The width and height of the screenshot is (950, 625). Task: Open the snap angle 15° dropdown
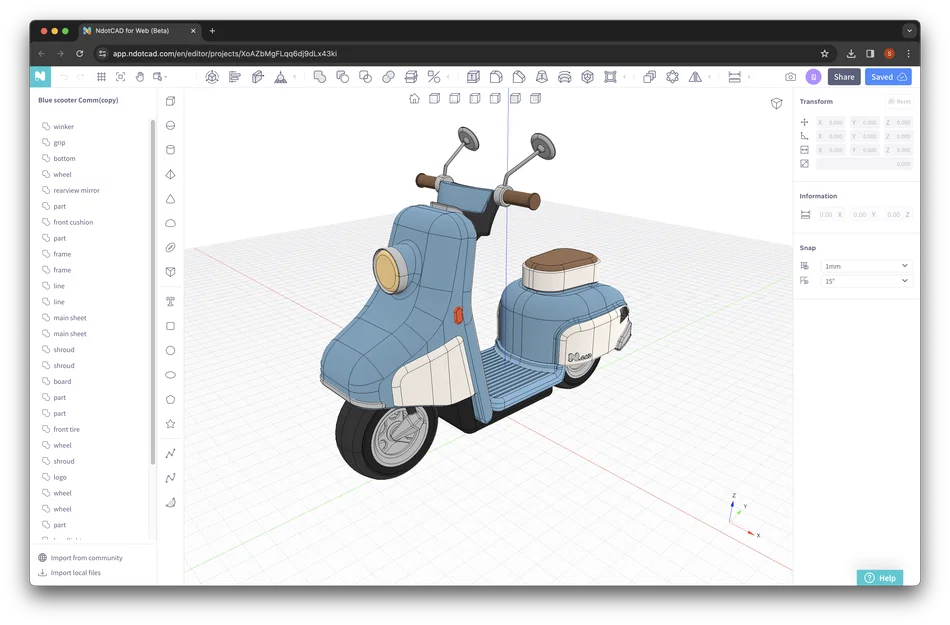pos(866,281)
